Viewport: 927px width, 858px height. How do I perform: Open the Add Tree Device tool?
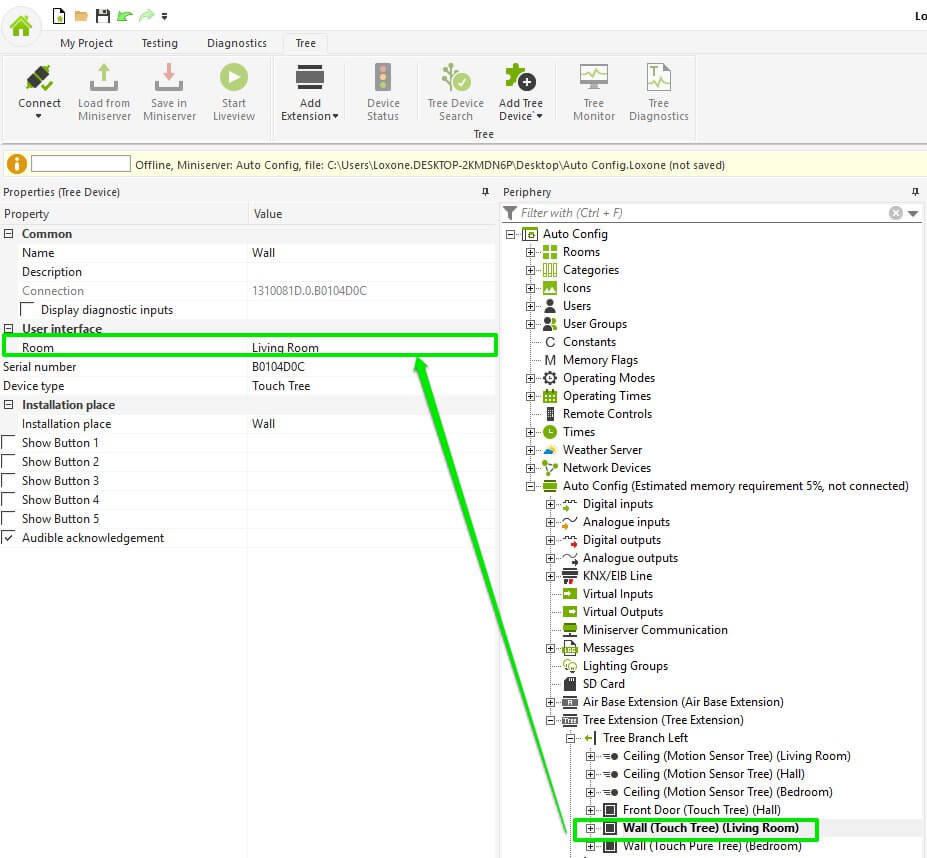point(520,80)
